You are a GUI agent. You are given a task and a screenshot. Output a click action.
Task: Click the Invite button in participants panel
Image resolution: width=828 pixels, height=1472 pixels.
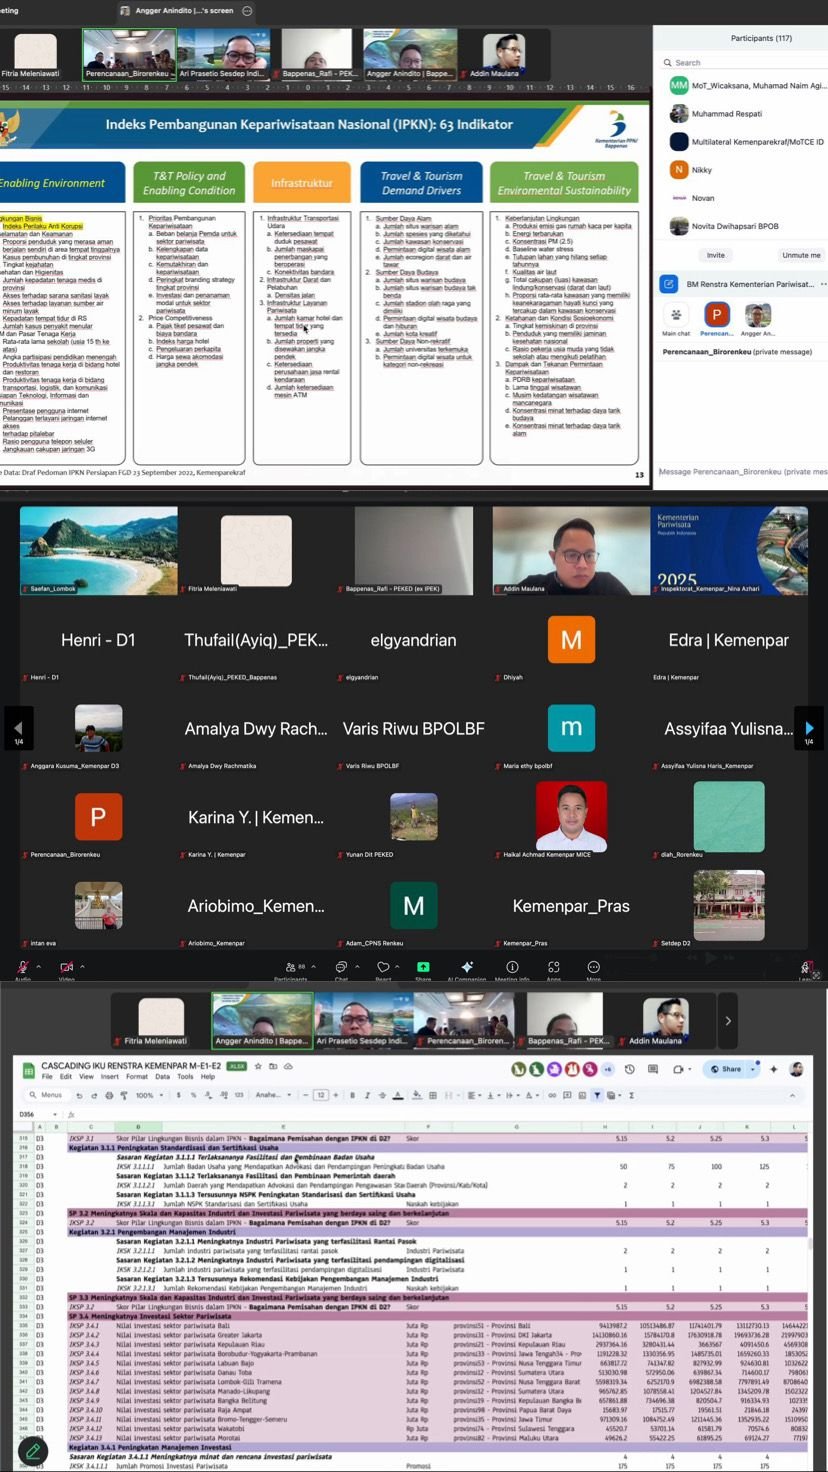click(x=715, y=255)
